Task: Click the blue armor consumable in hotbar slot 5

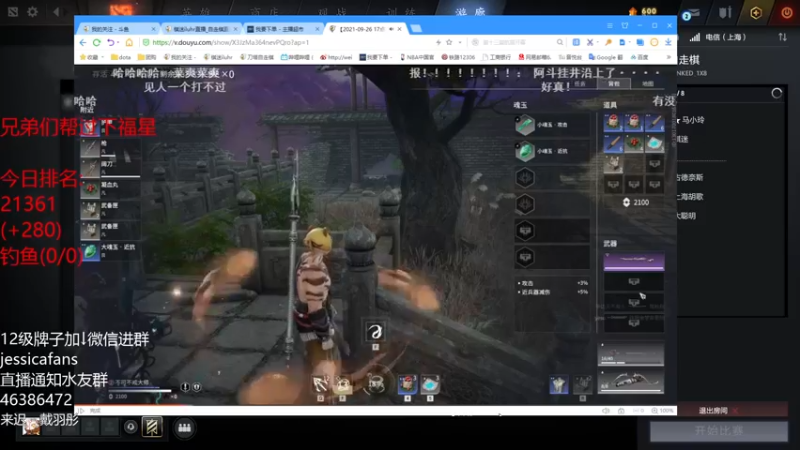Action: 430,384
